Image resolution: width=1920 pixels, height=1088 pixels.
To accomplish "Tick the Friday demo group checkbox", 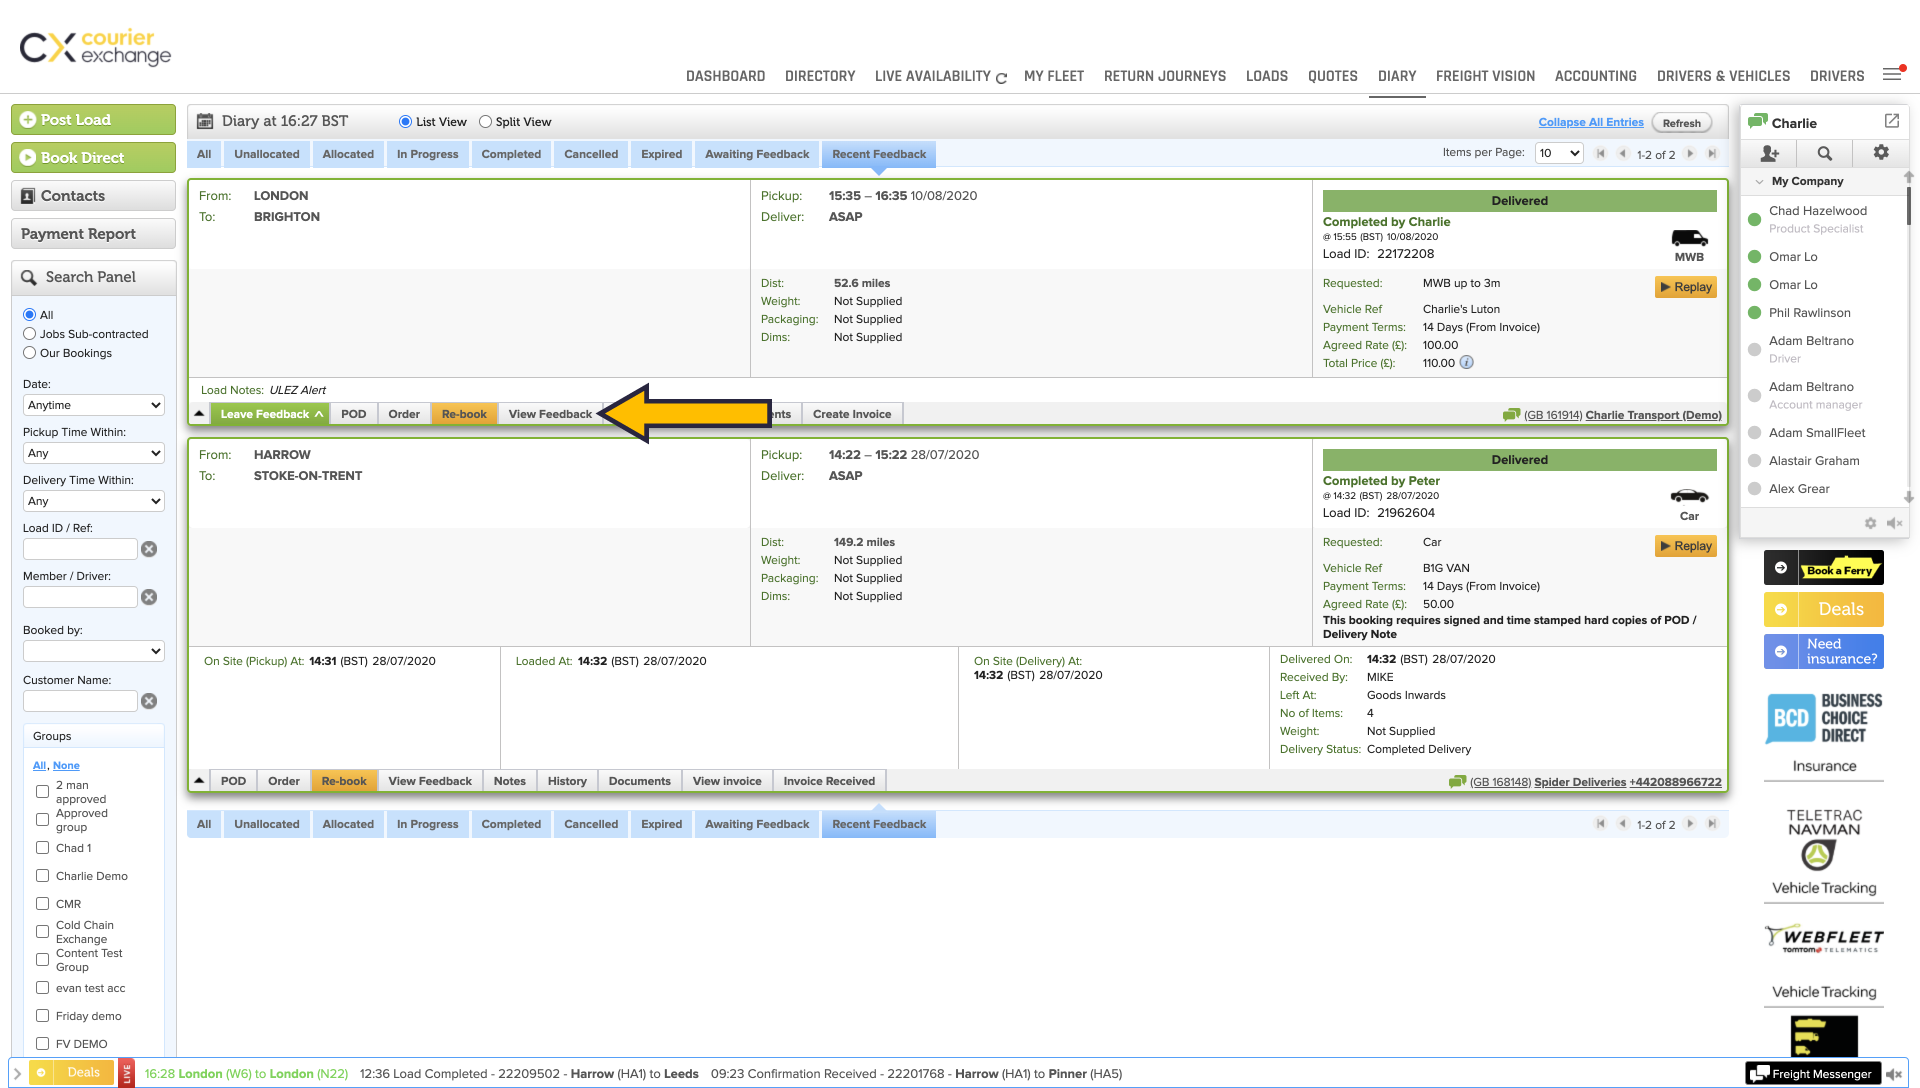I will click(42, 1016).
